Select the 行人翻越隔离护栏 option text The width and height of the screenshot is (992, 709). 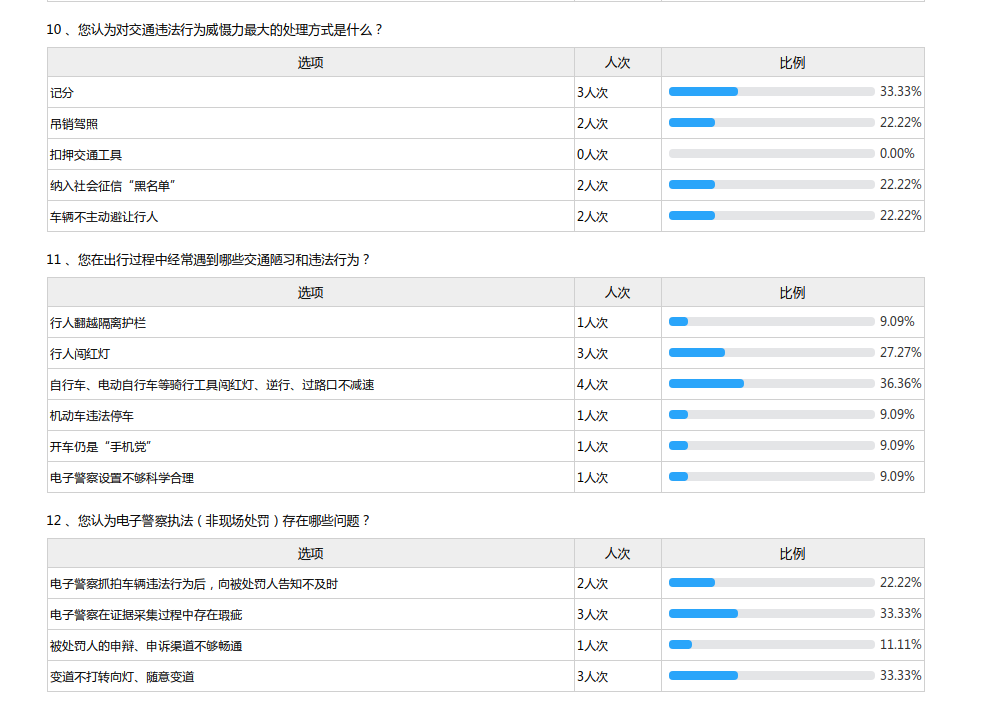click(98, 323)
